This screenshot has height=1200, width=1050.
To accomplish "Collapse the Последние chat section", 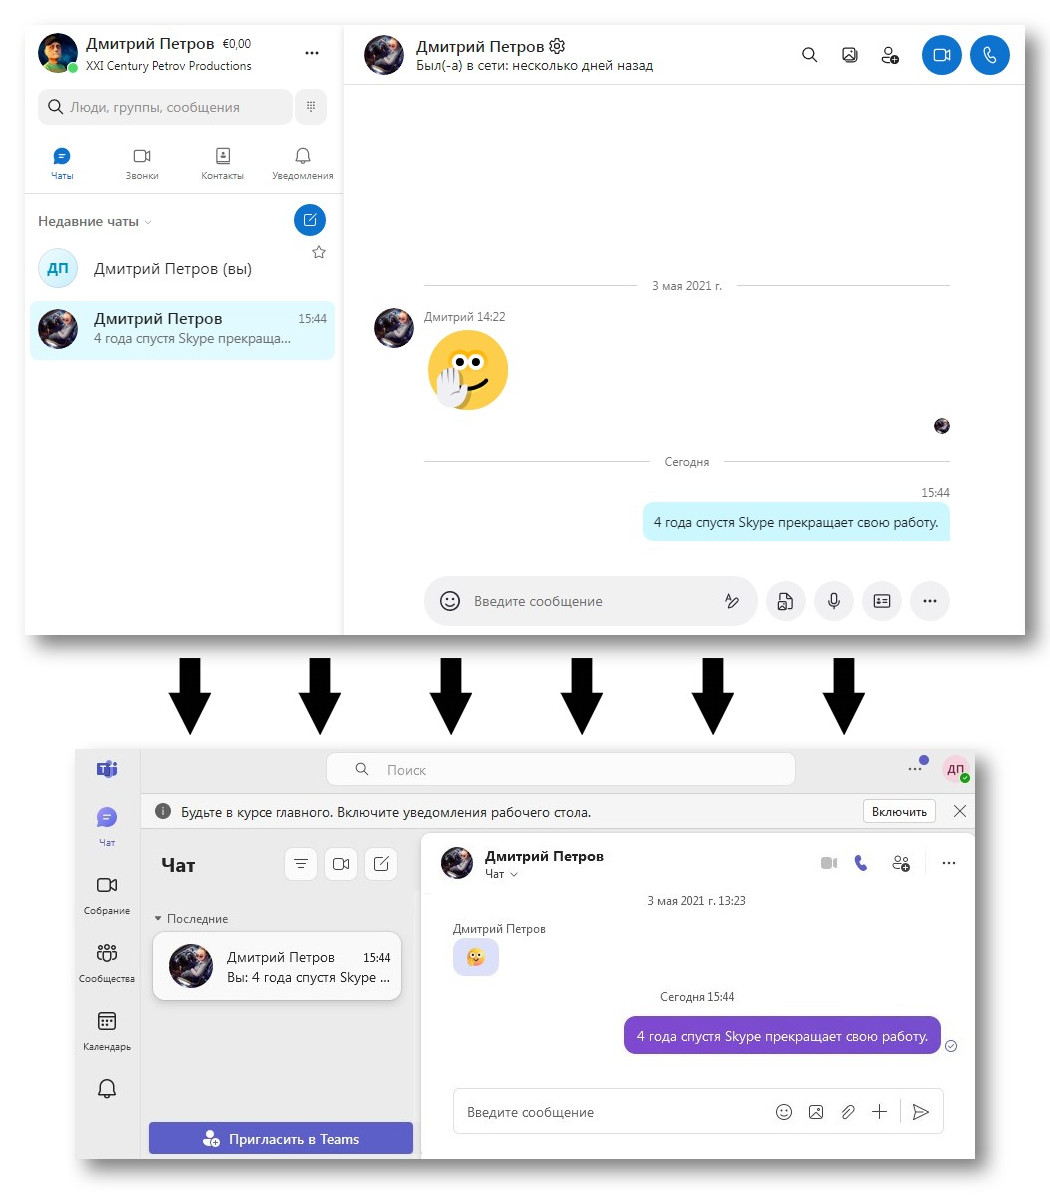I will click(158, 919).
